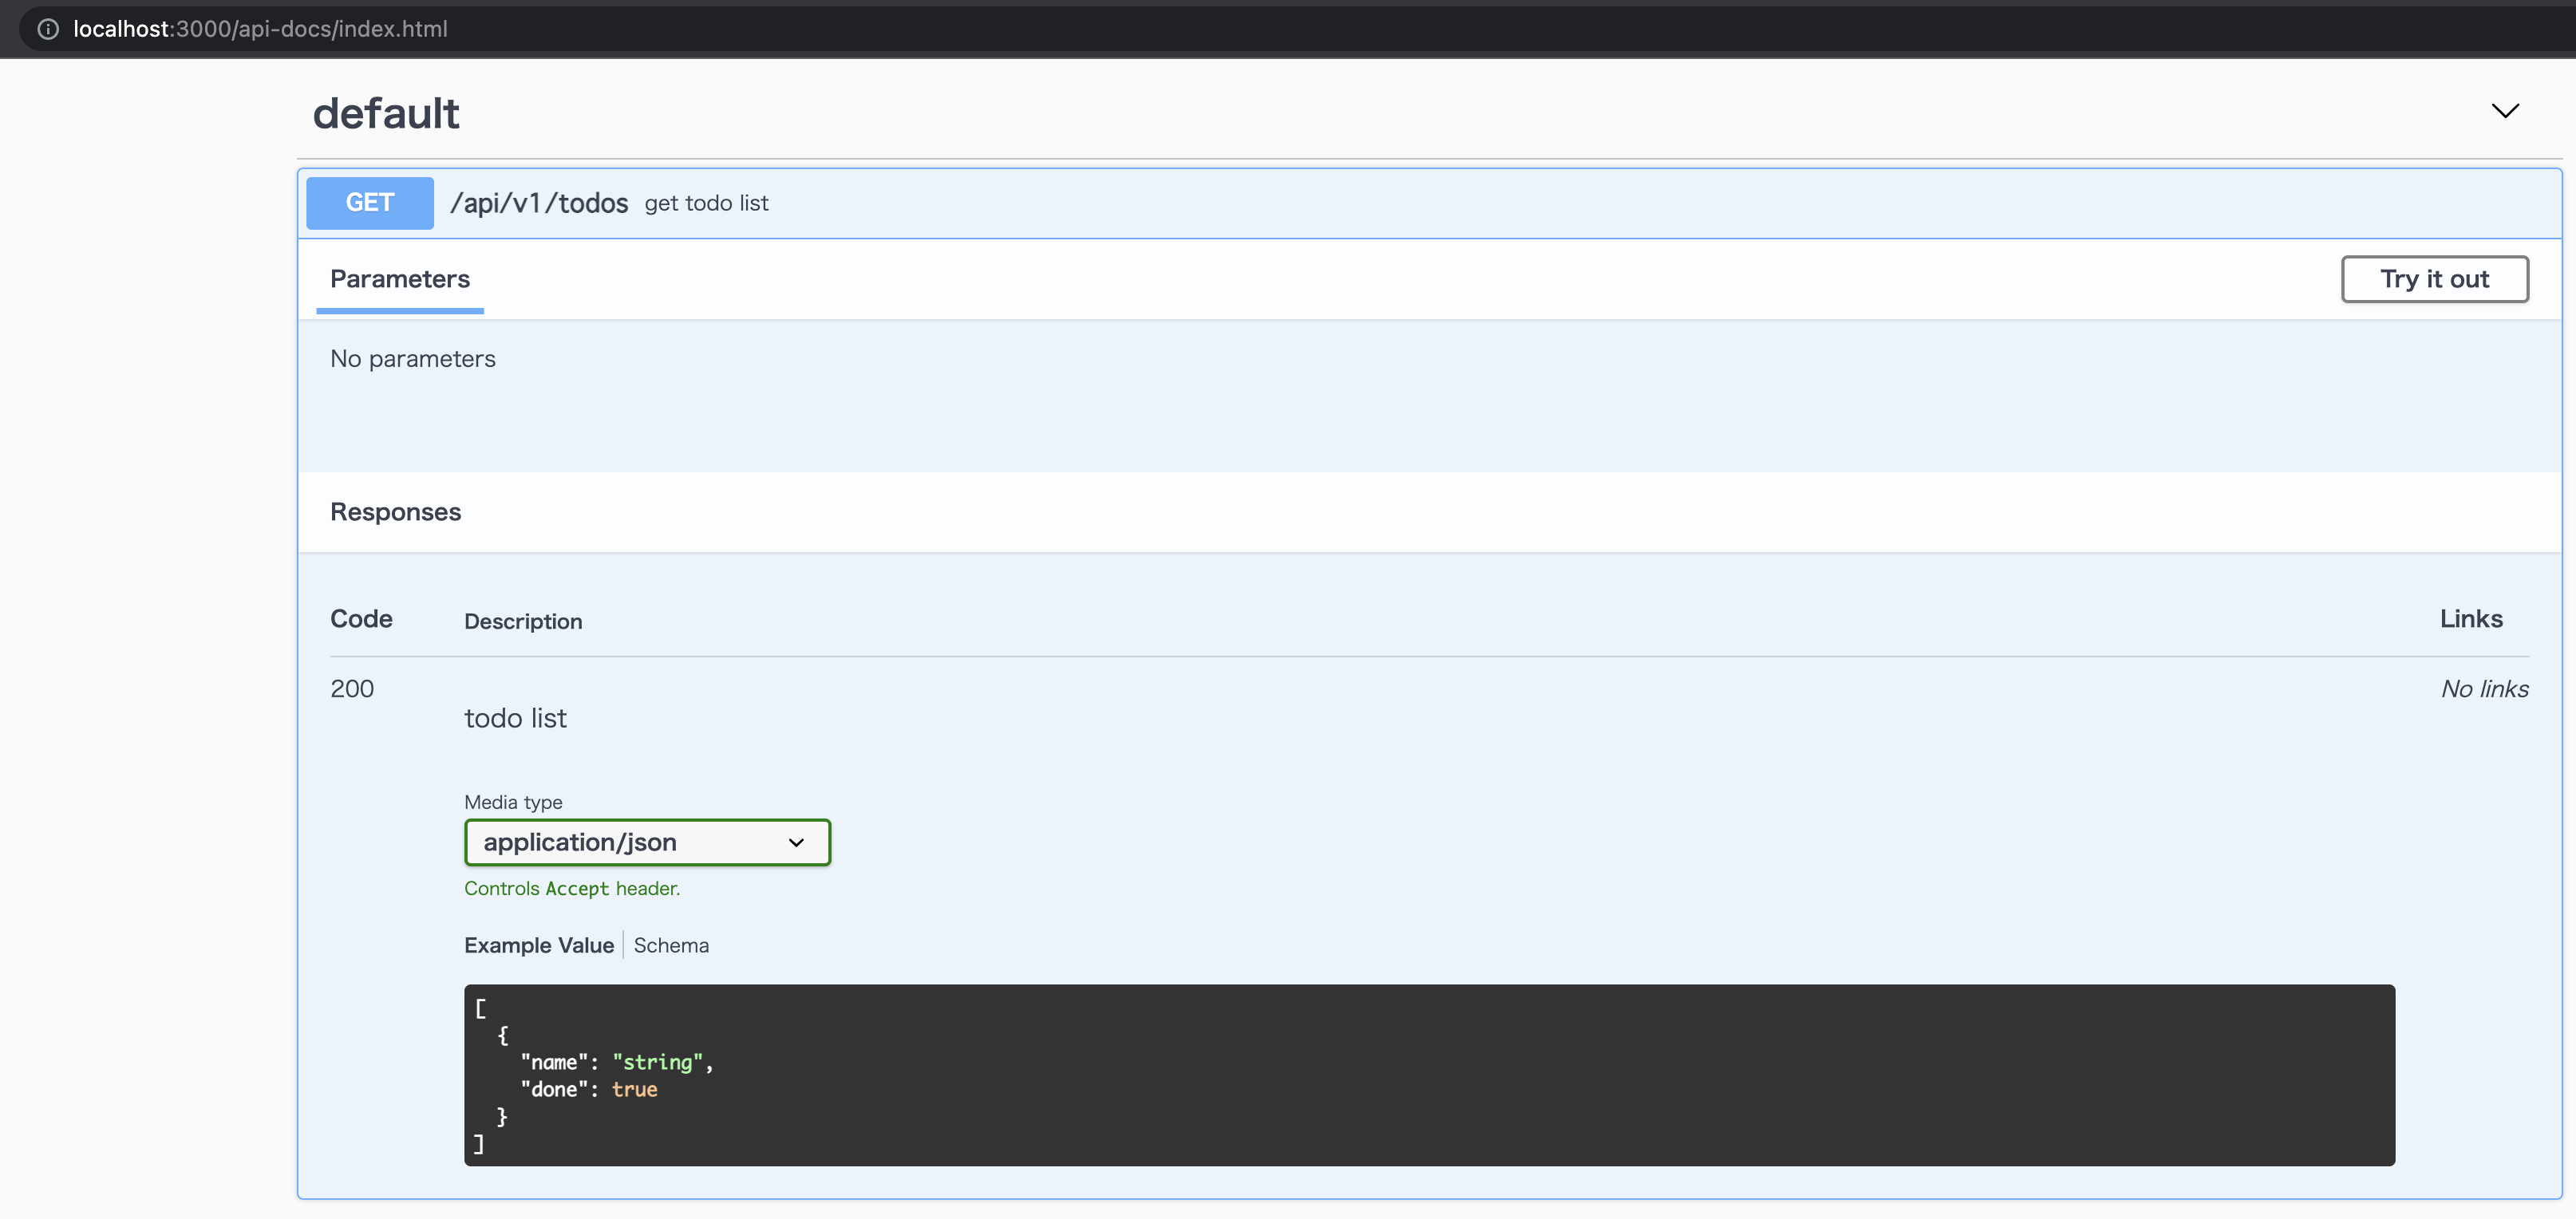Click the Responses section header
This screenshot has width=2576, height=1219.
pyautogui.click(x=395, y=512)
